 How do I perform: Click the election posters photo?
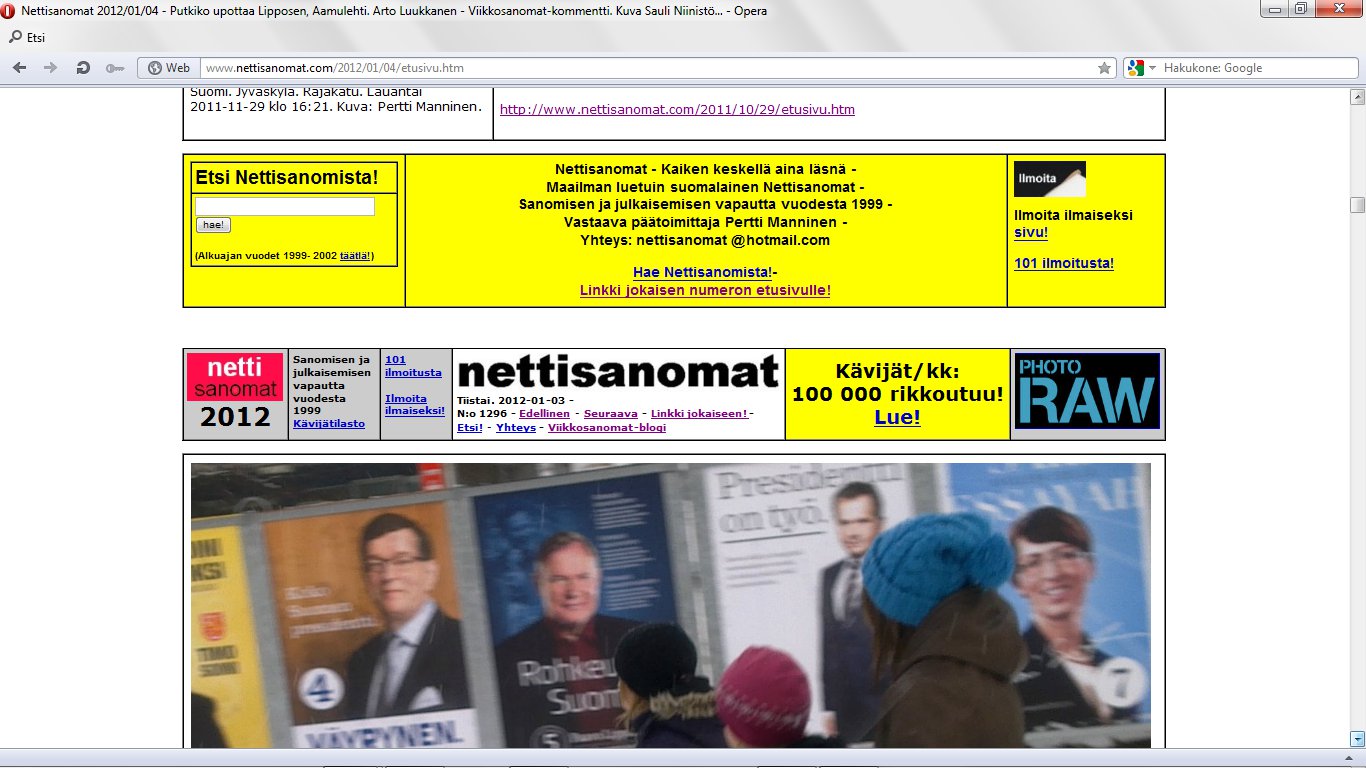(670, 605)
